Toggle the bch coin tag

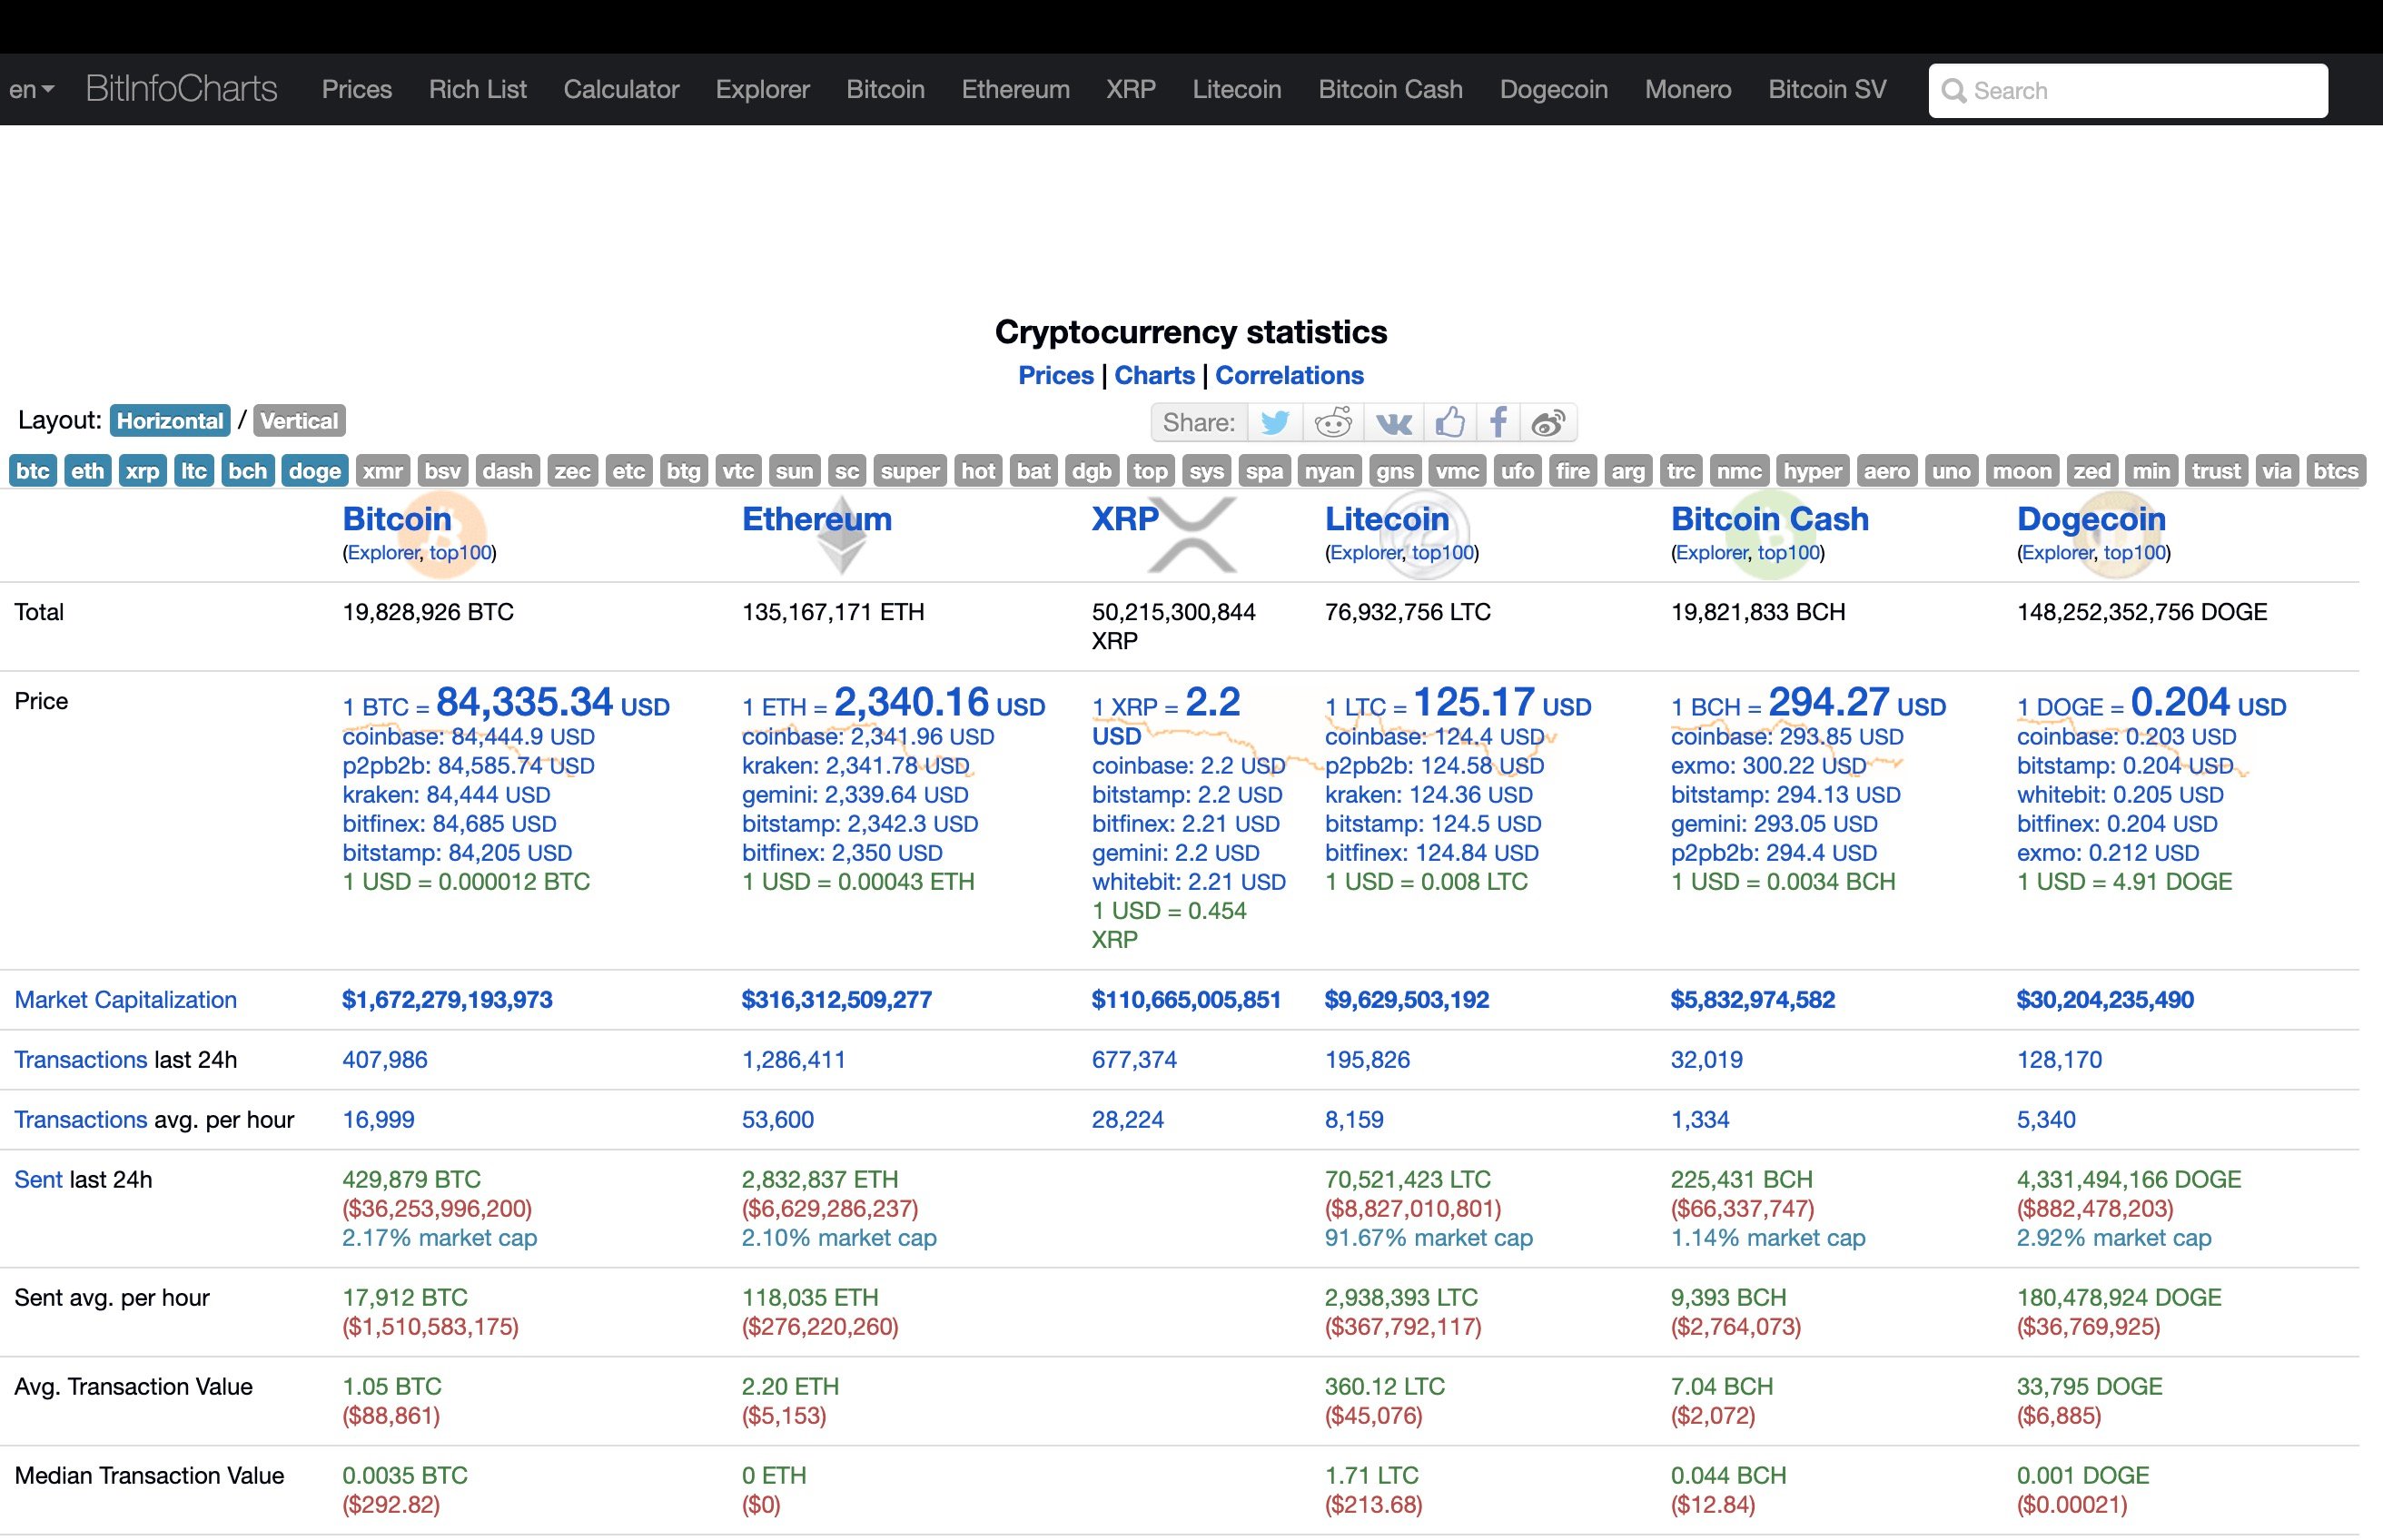pos(247,471)
